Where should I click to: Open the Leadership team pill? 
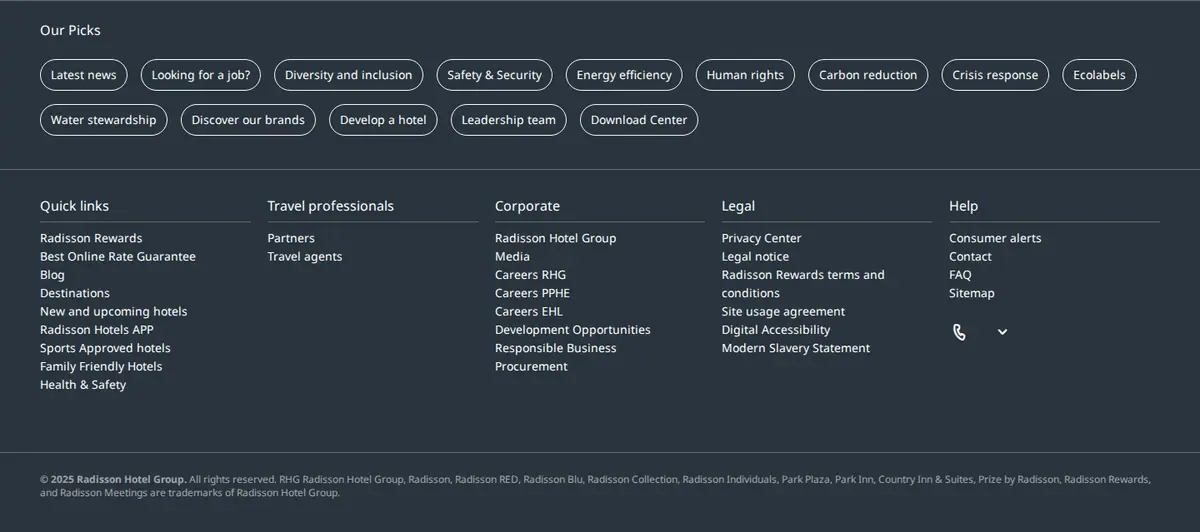pos(508,120)
